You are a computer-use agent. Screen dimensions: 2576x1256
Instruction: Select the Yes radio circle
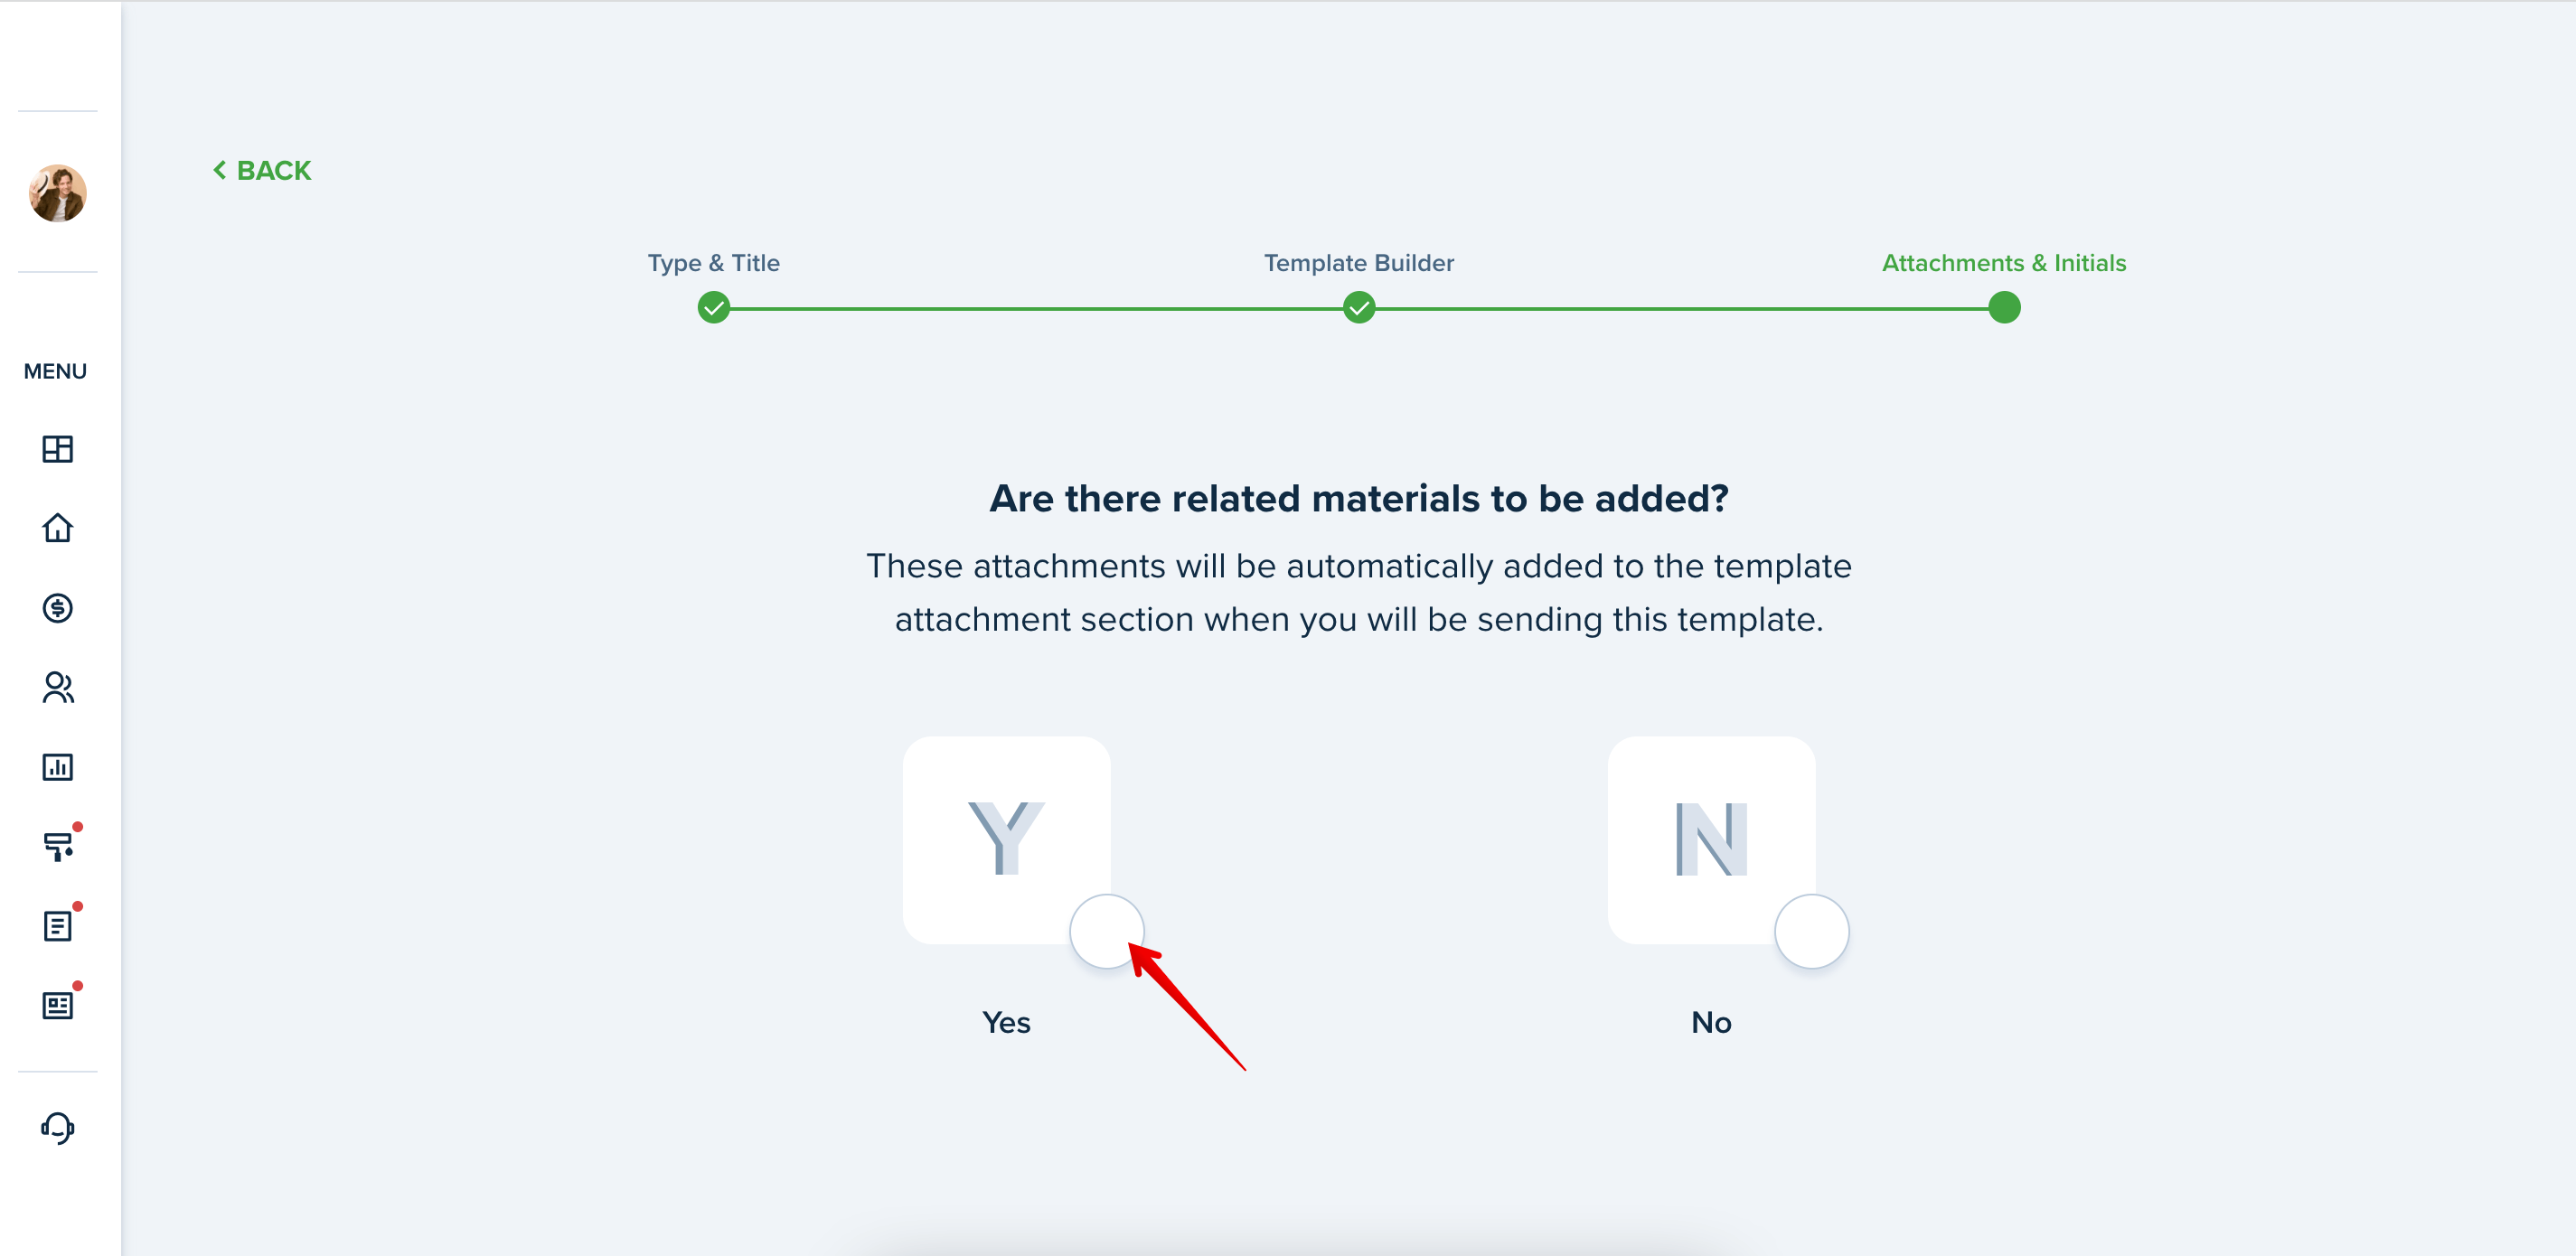1106,931
